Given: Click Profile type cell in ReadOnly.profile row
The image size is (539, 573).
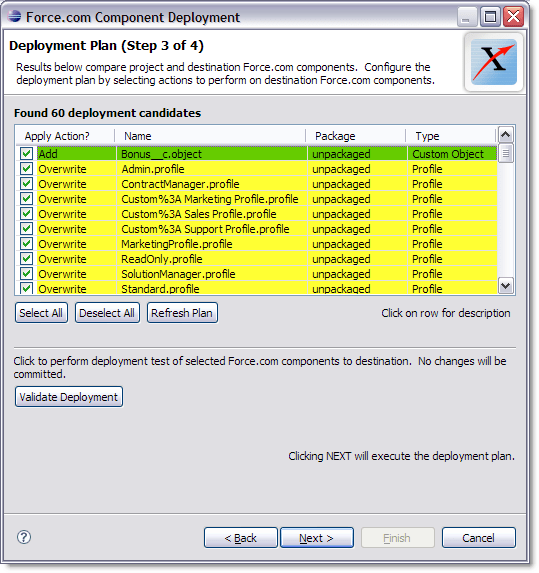Looking at the screenshot, I should pyautogui.click(x=452, y=259).
